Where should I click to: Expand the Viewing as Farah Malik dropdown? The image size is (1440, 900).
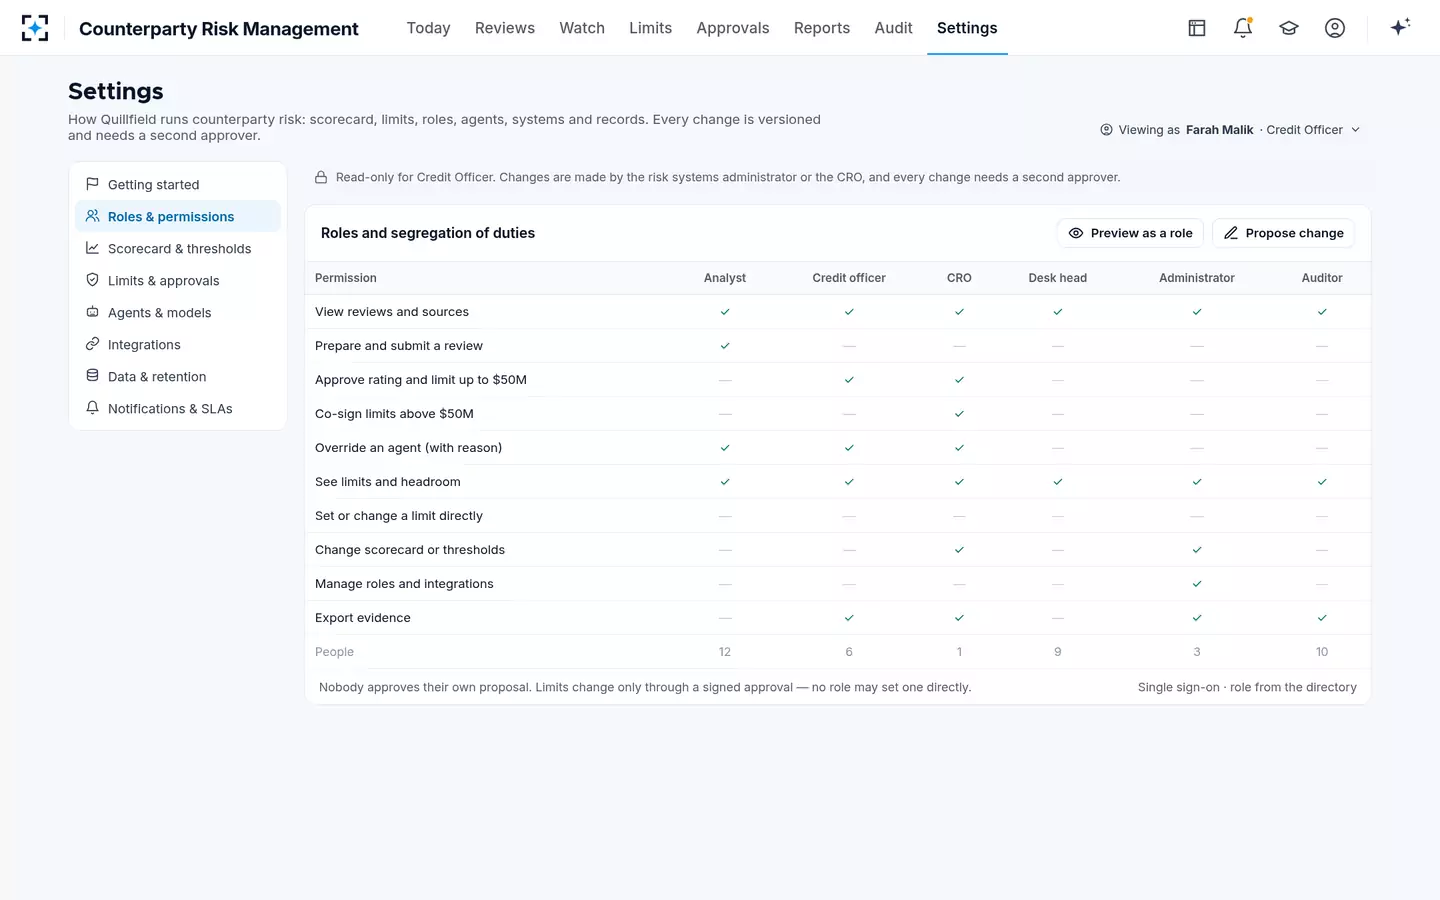point(1230,130)
